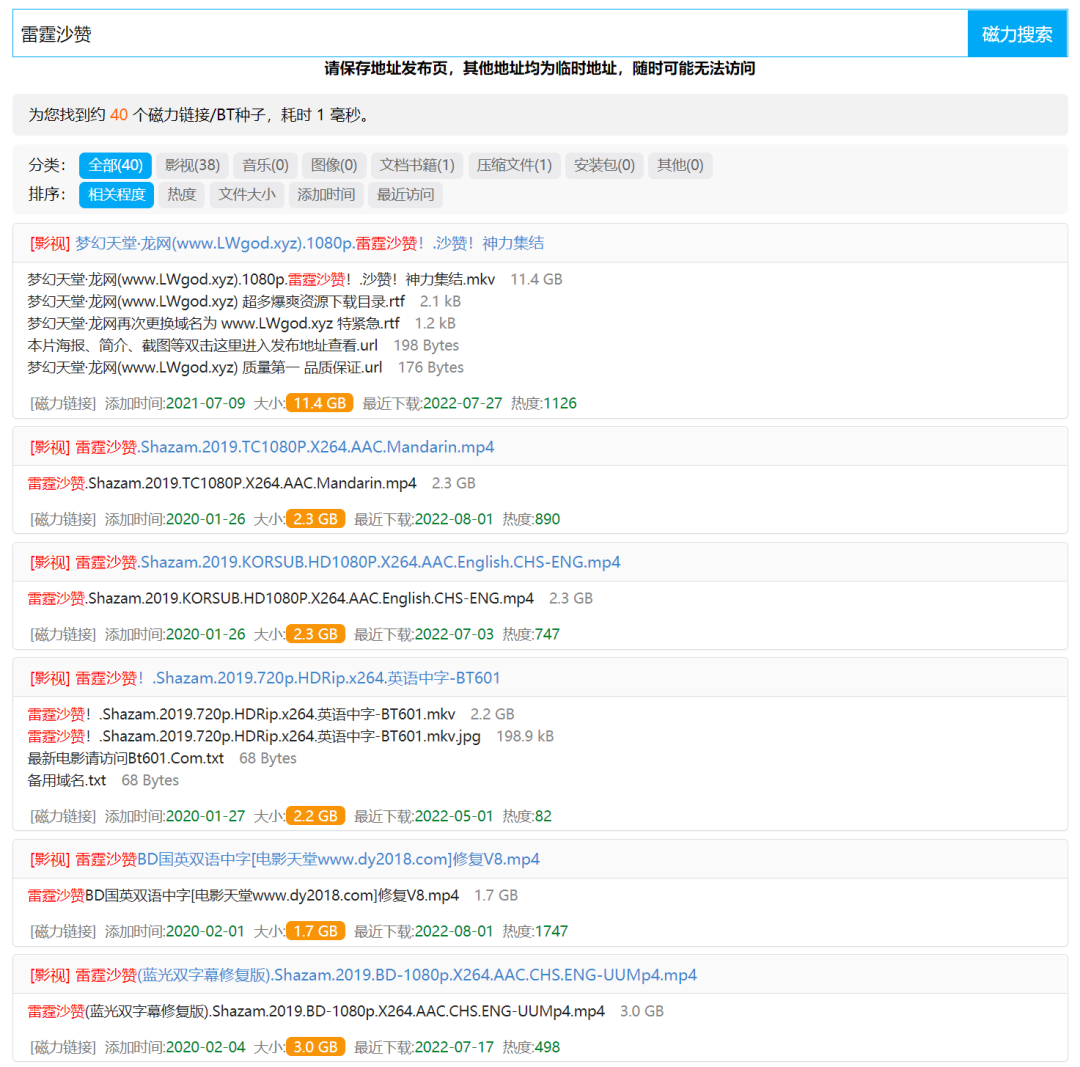Sort results by 最近访问
This screenshot has height=1067, width=1080.
tap(405, 195)
